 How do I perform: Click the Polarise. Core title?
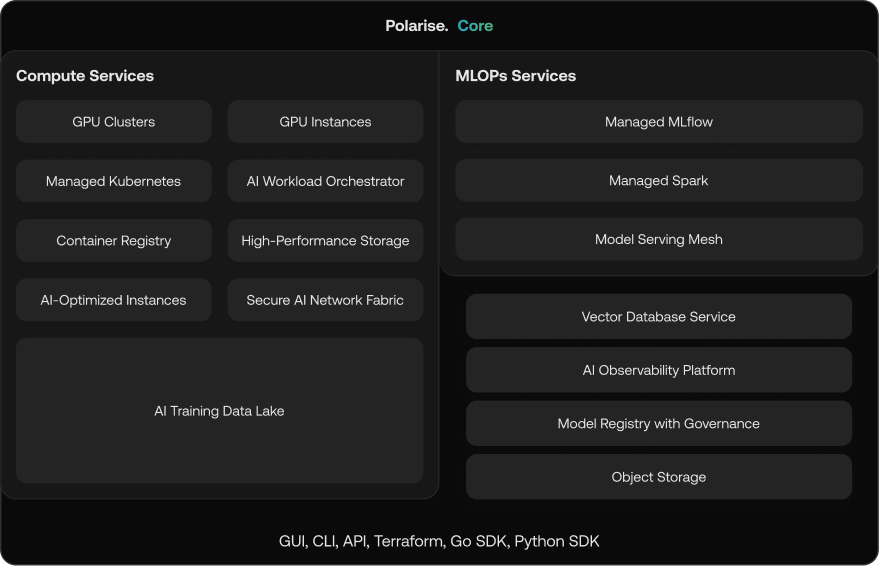439,26
